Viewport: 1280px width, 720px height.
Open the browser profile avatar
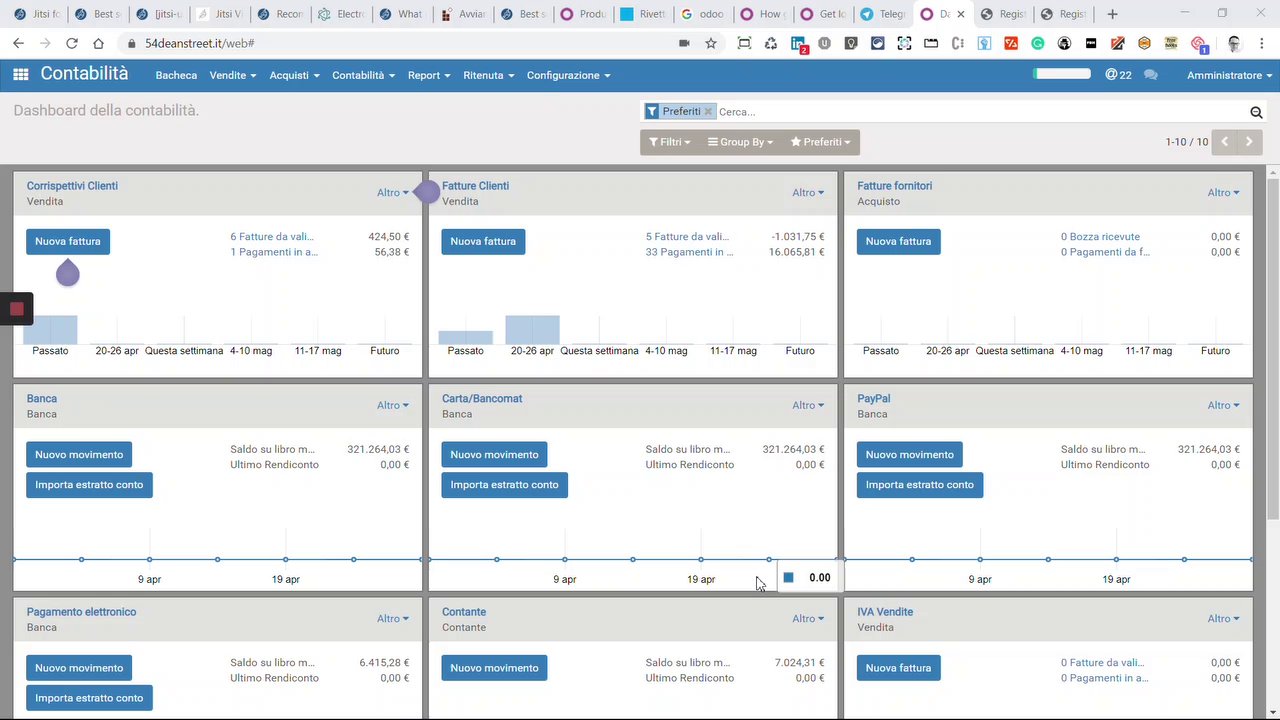click(1234, 44)
